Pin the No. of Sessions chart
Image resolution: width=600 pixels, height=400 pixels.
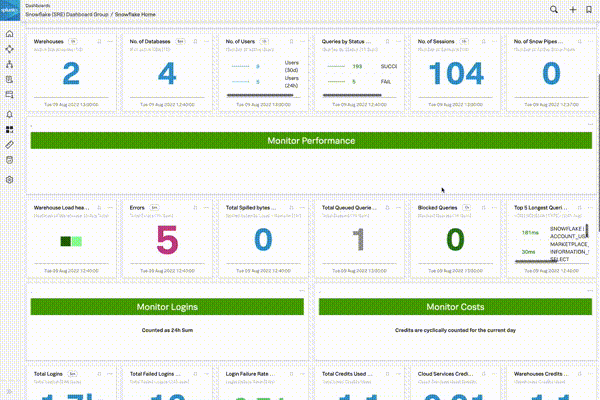pyautogui.click(x=483, y=42)
